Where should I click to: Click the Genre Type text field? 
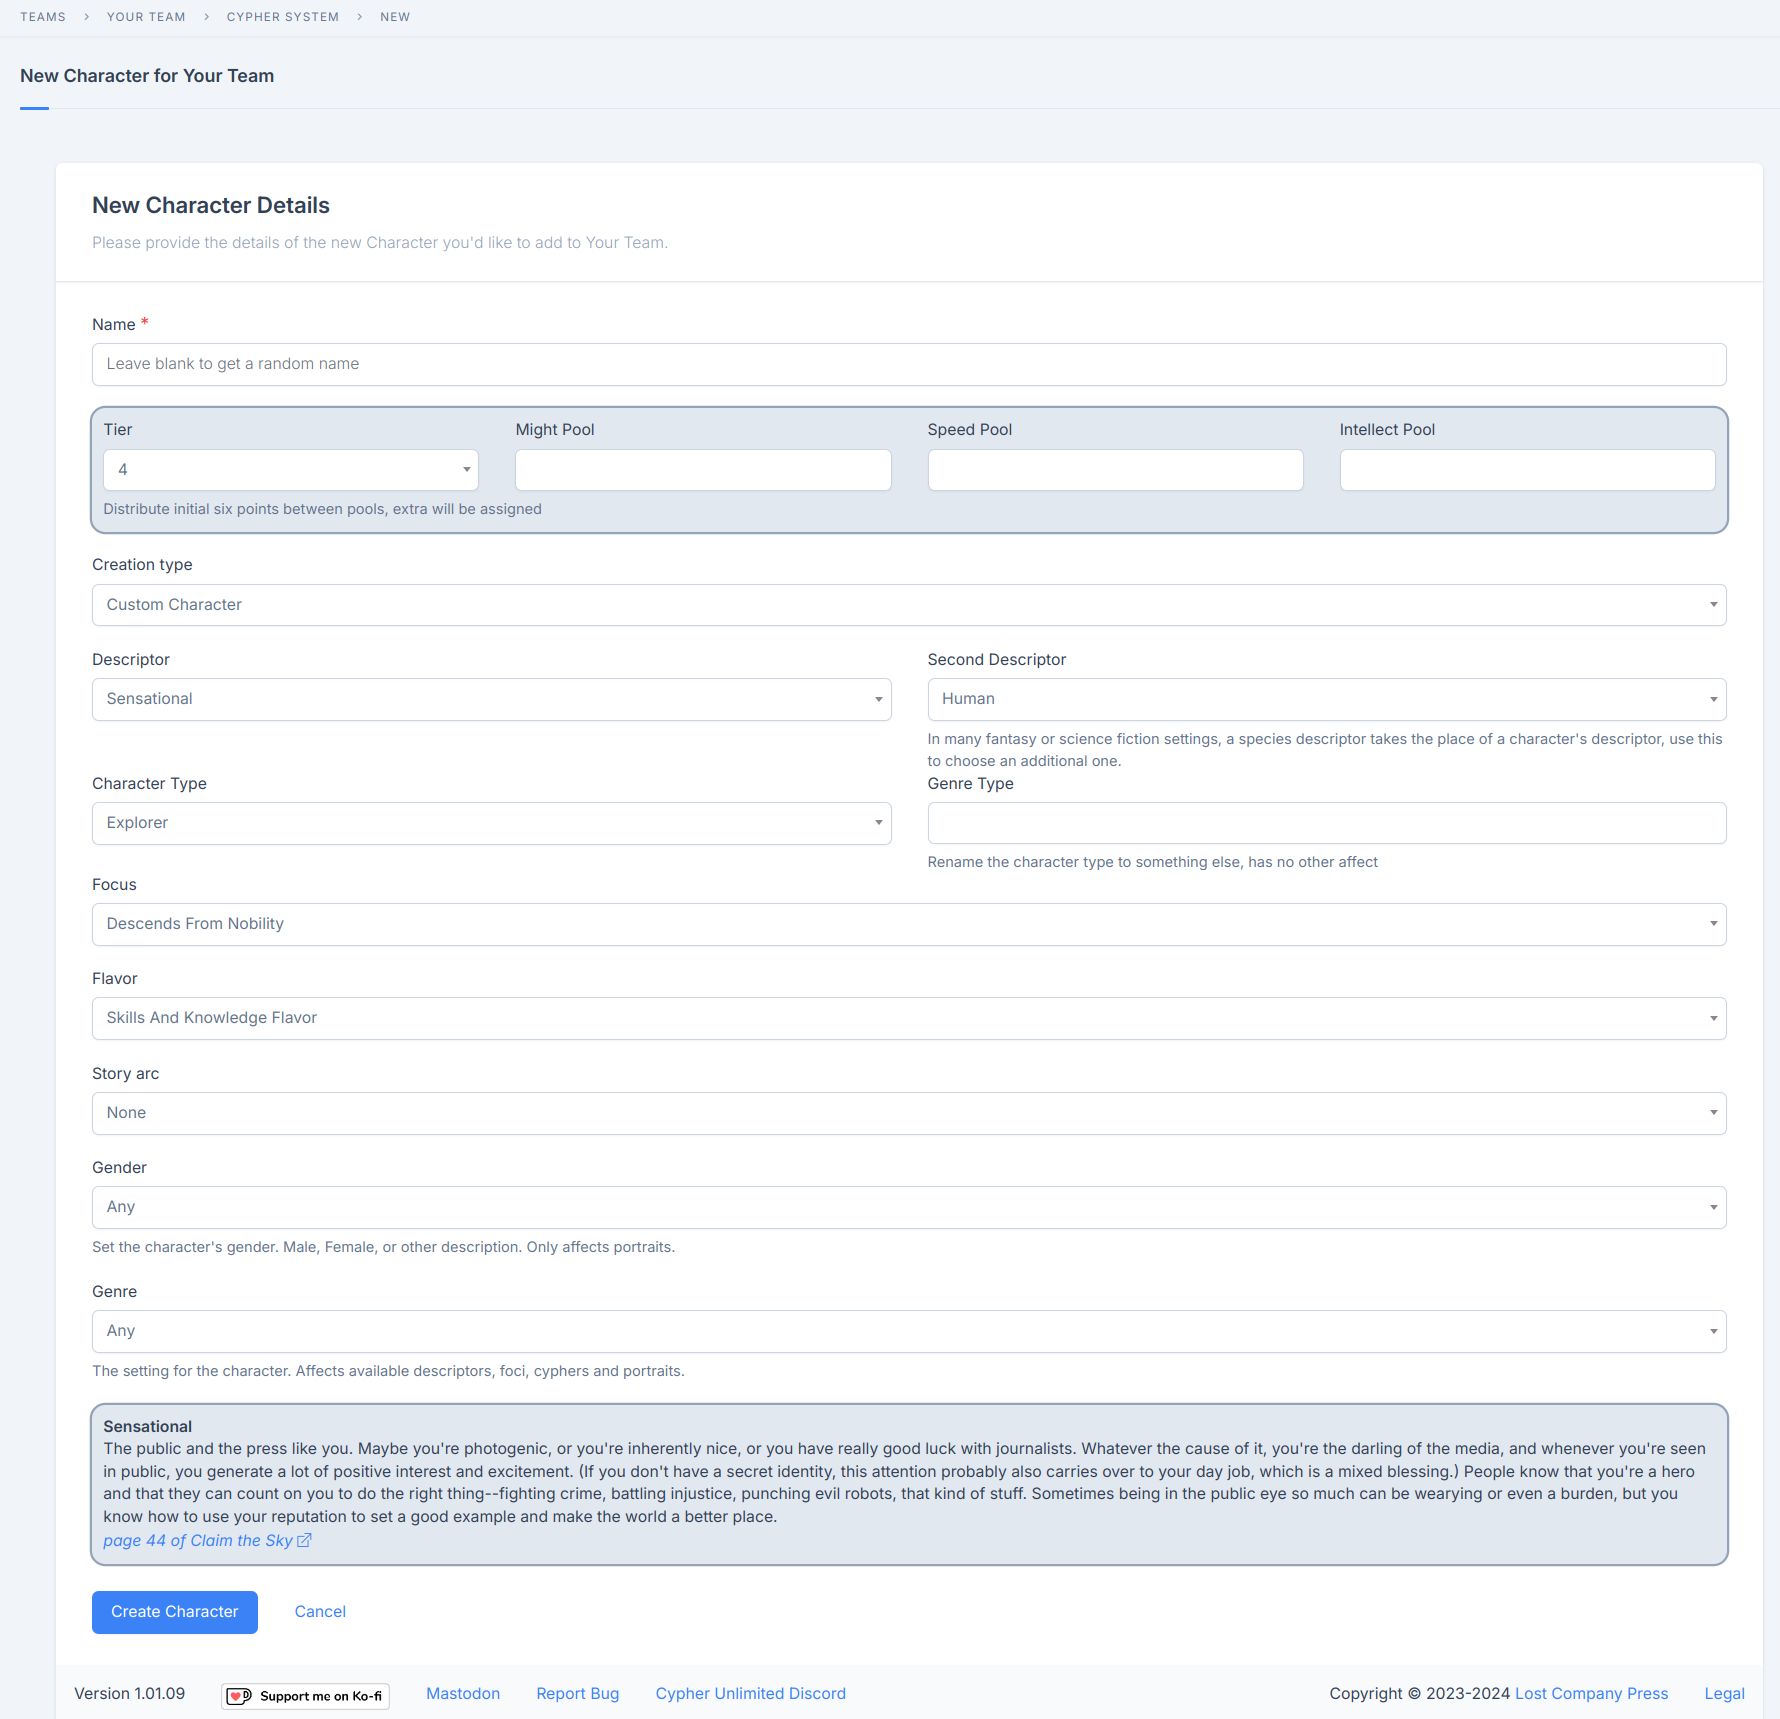point(1326,823)
